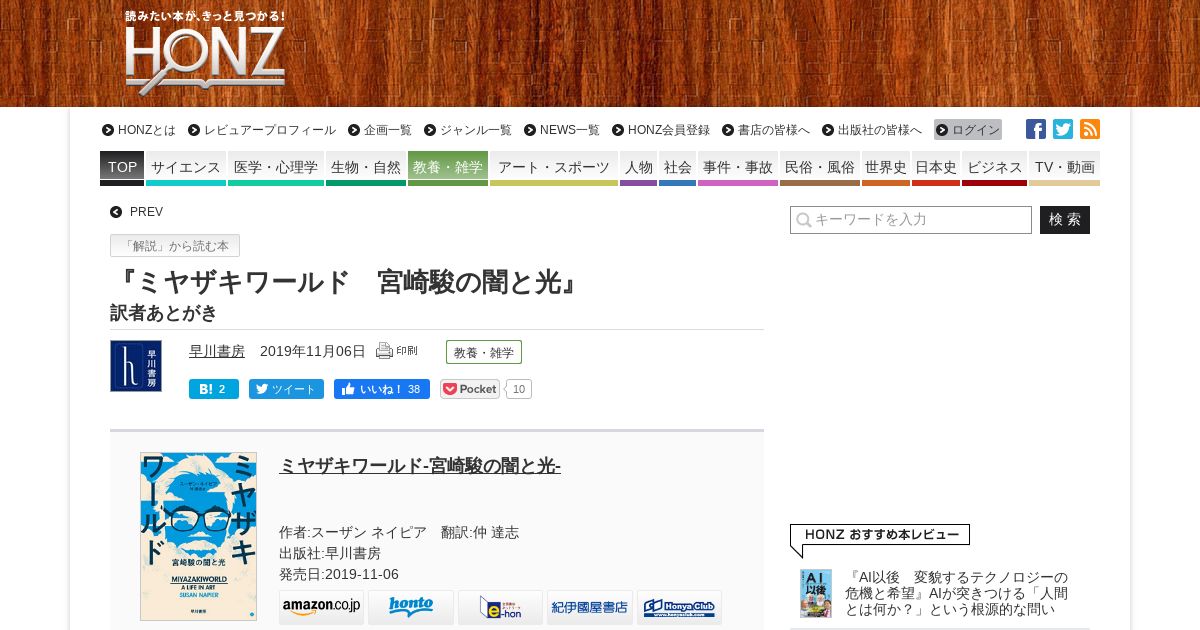
Task: Select the 教養・雑学 tab
Action: pyautogui.click(x=448, y=168)
